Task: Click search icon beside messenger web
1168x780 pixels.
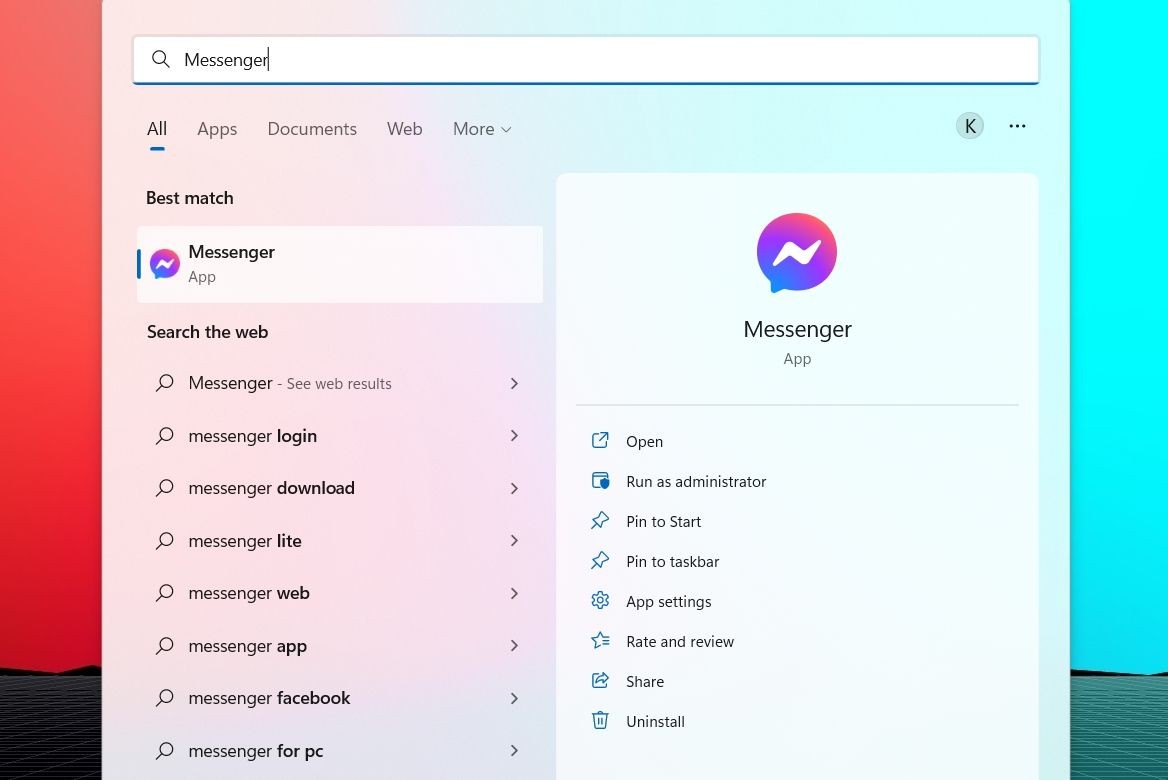Action: [x=165, y=593]
